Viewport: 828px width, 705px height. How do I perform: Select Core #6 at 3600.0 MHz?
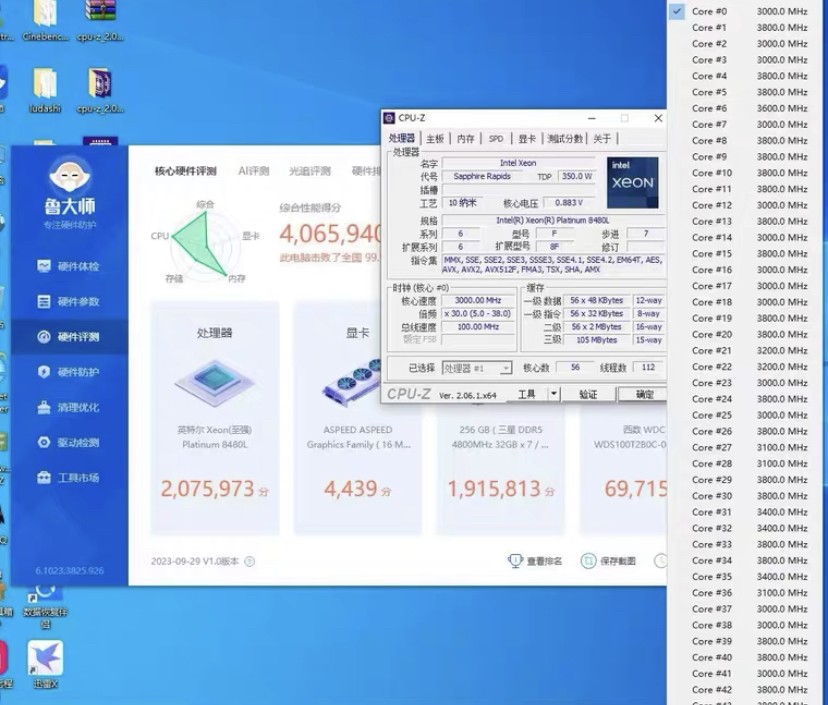[x=747, y=108]
